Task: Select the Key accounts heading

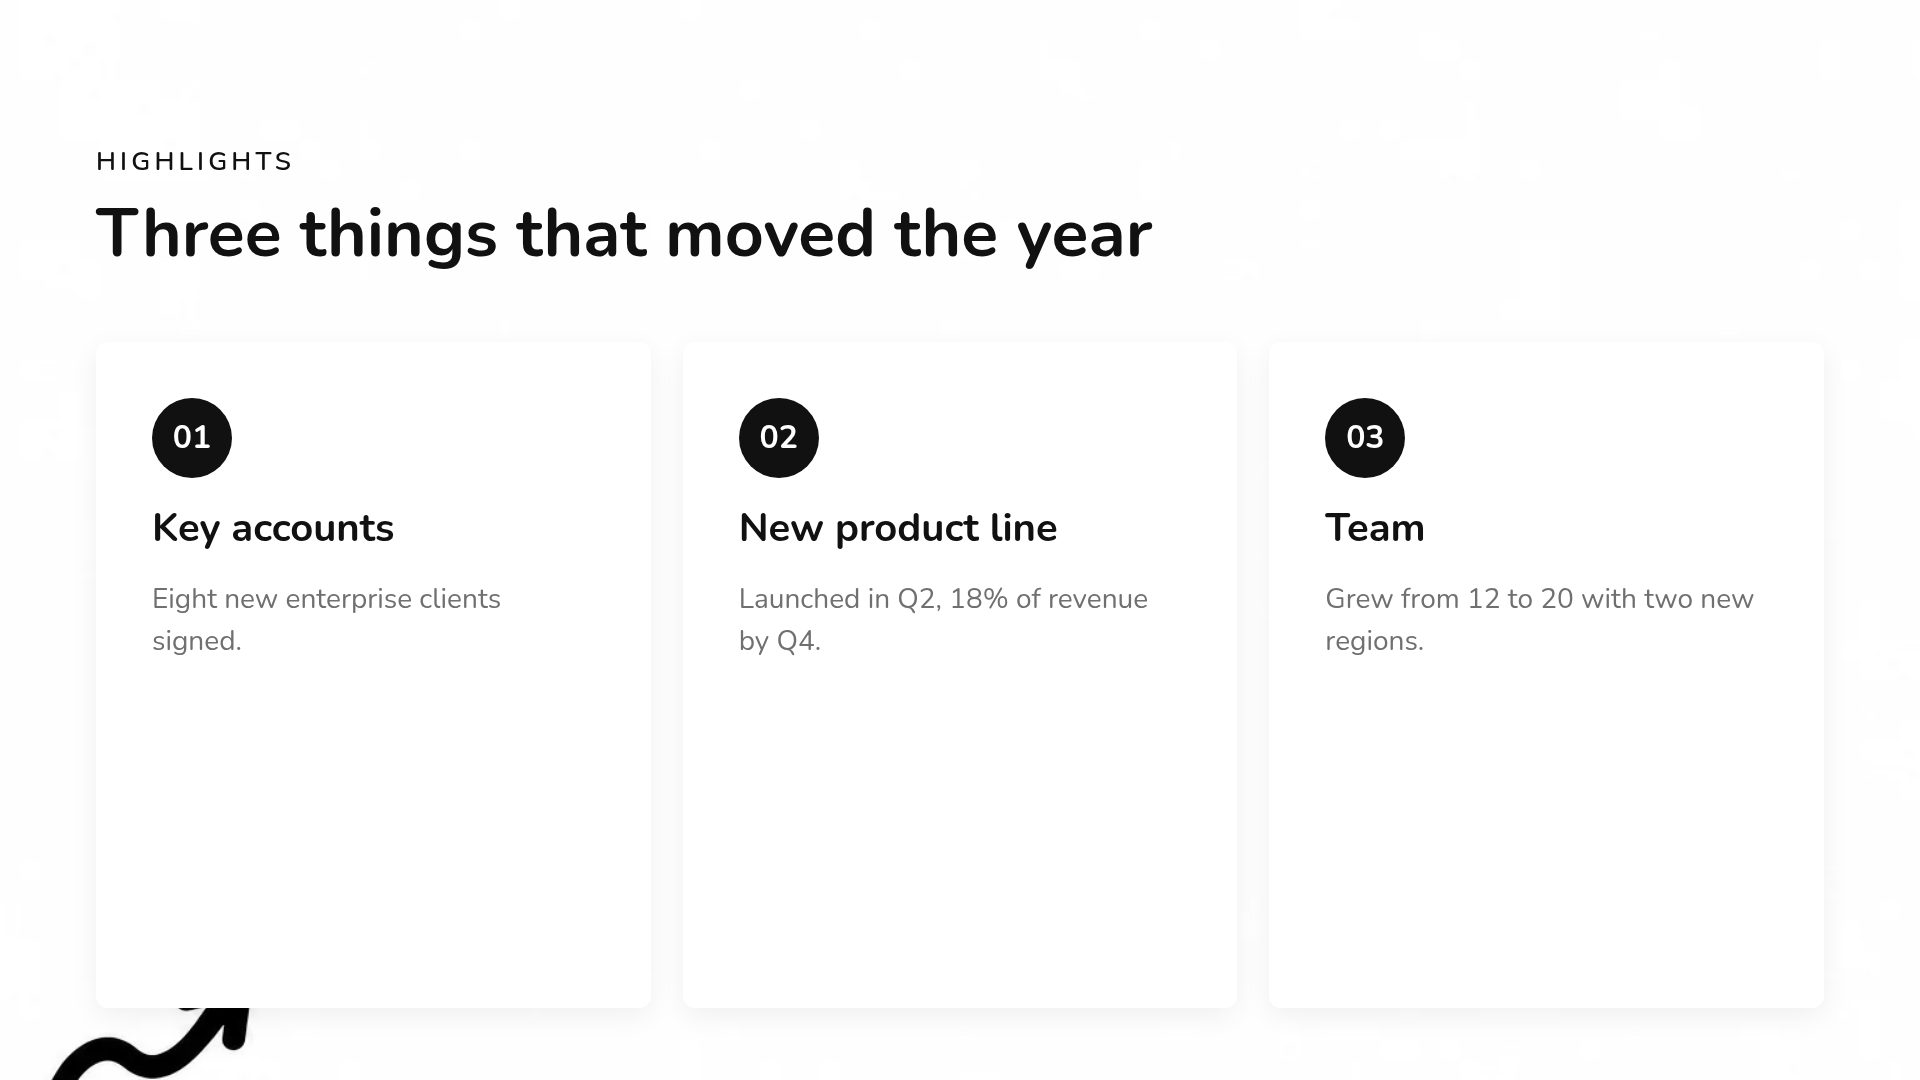Action: (273, 528)
